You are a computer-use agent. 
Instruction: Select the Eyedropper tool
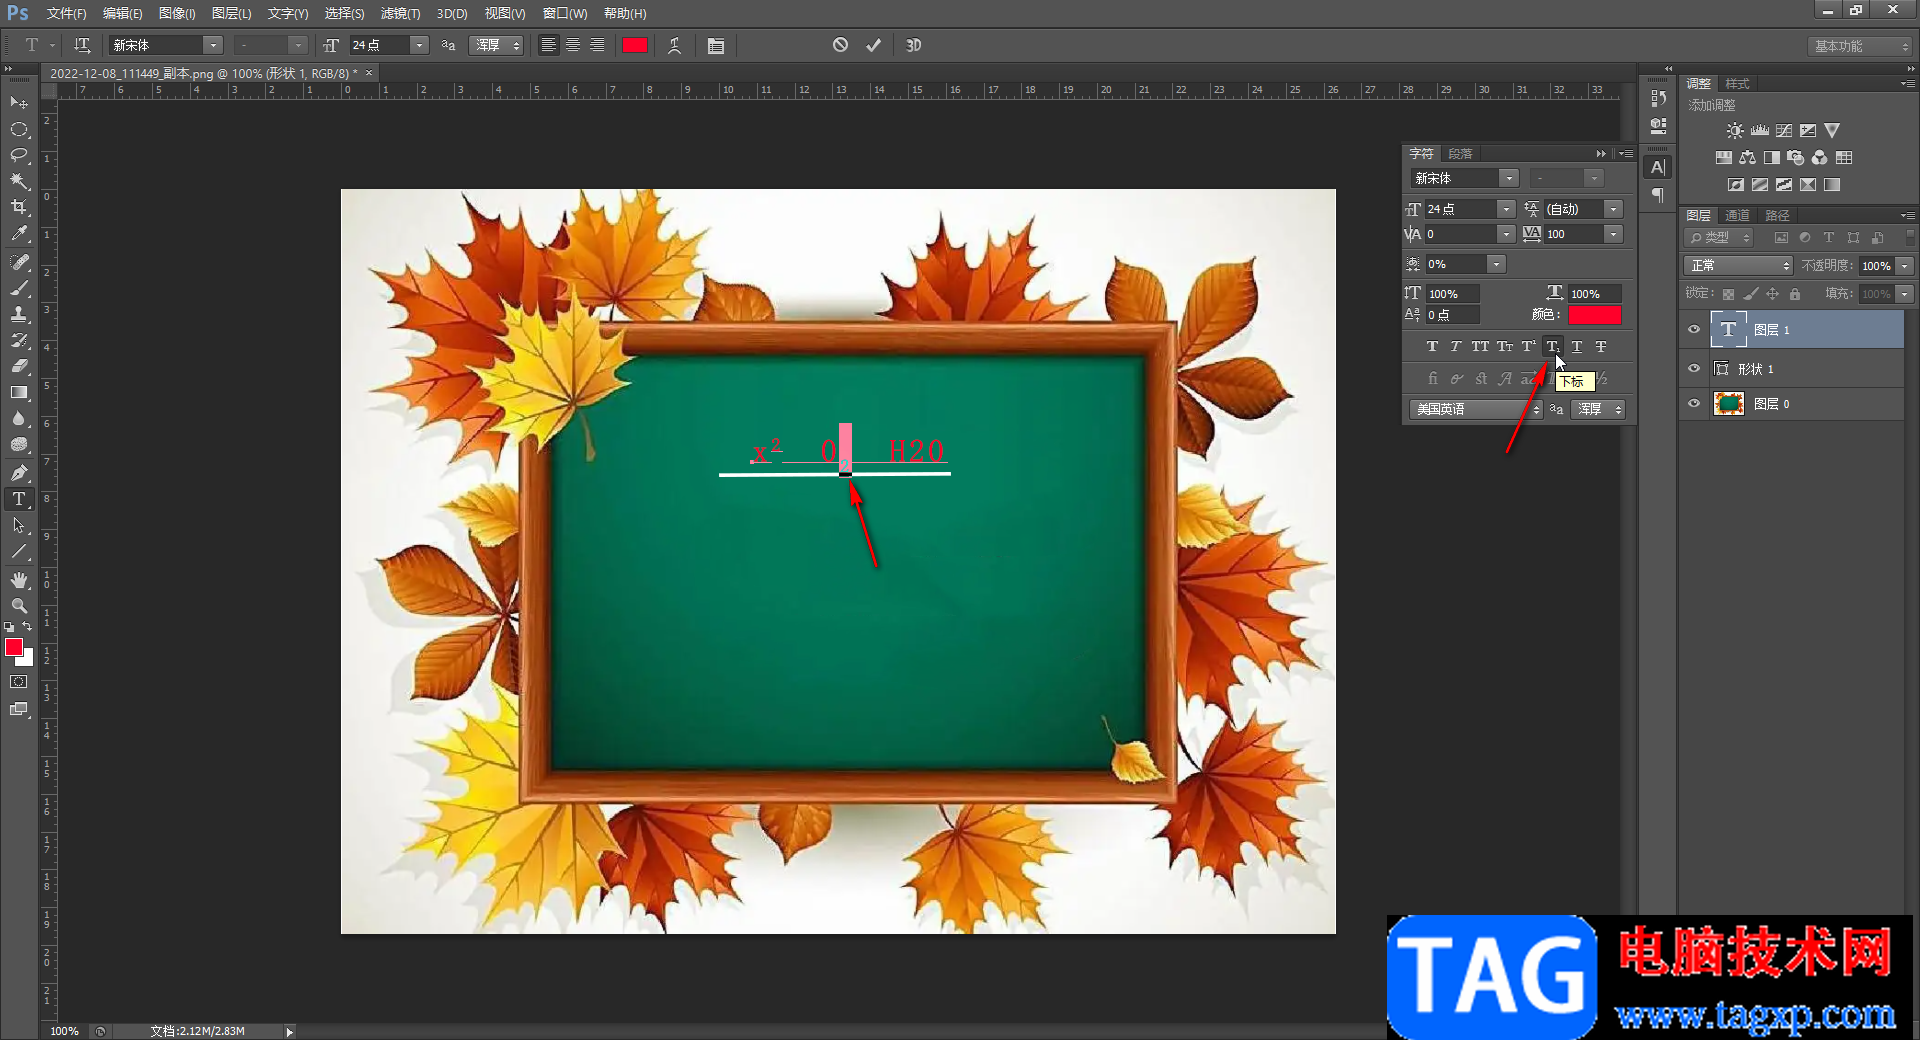pos(19,234)
